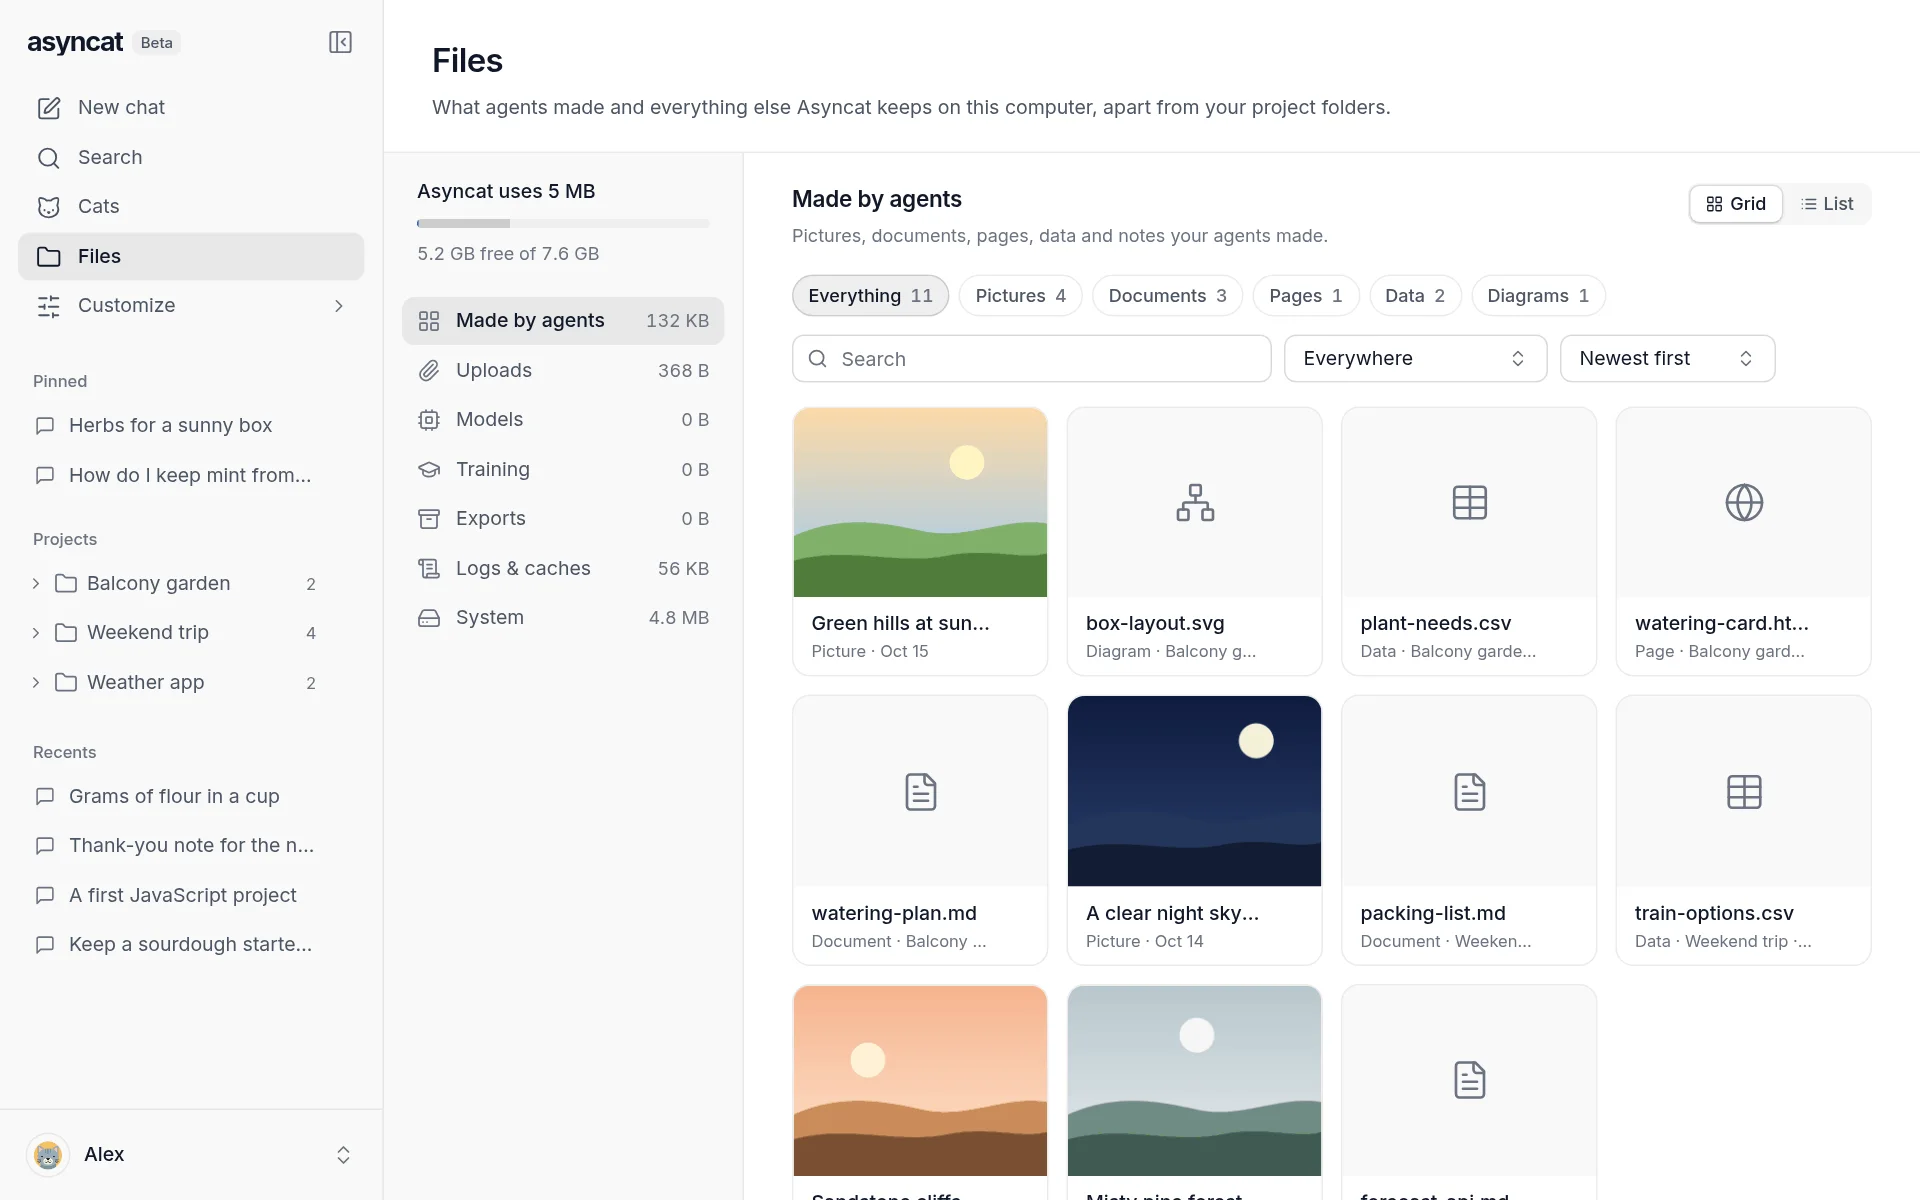
Task: Expand the Weekend trip project
Action: tap(36, 633)
